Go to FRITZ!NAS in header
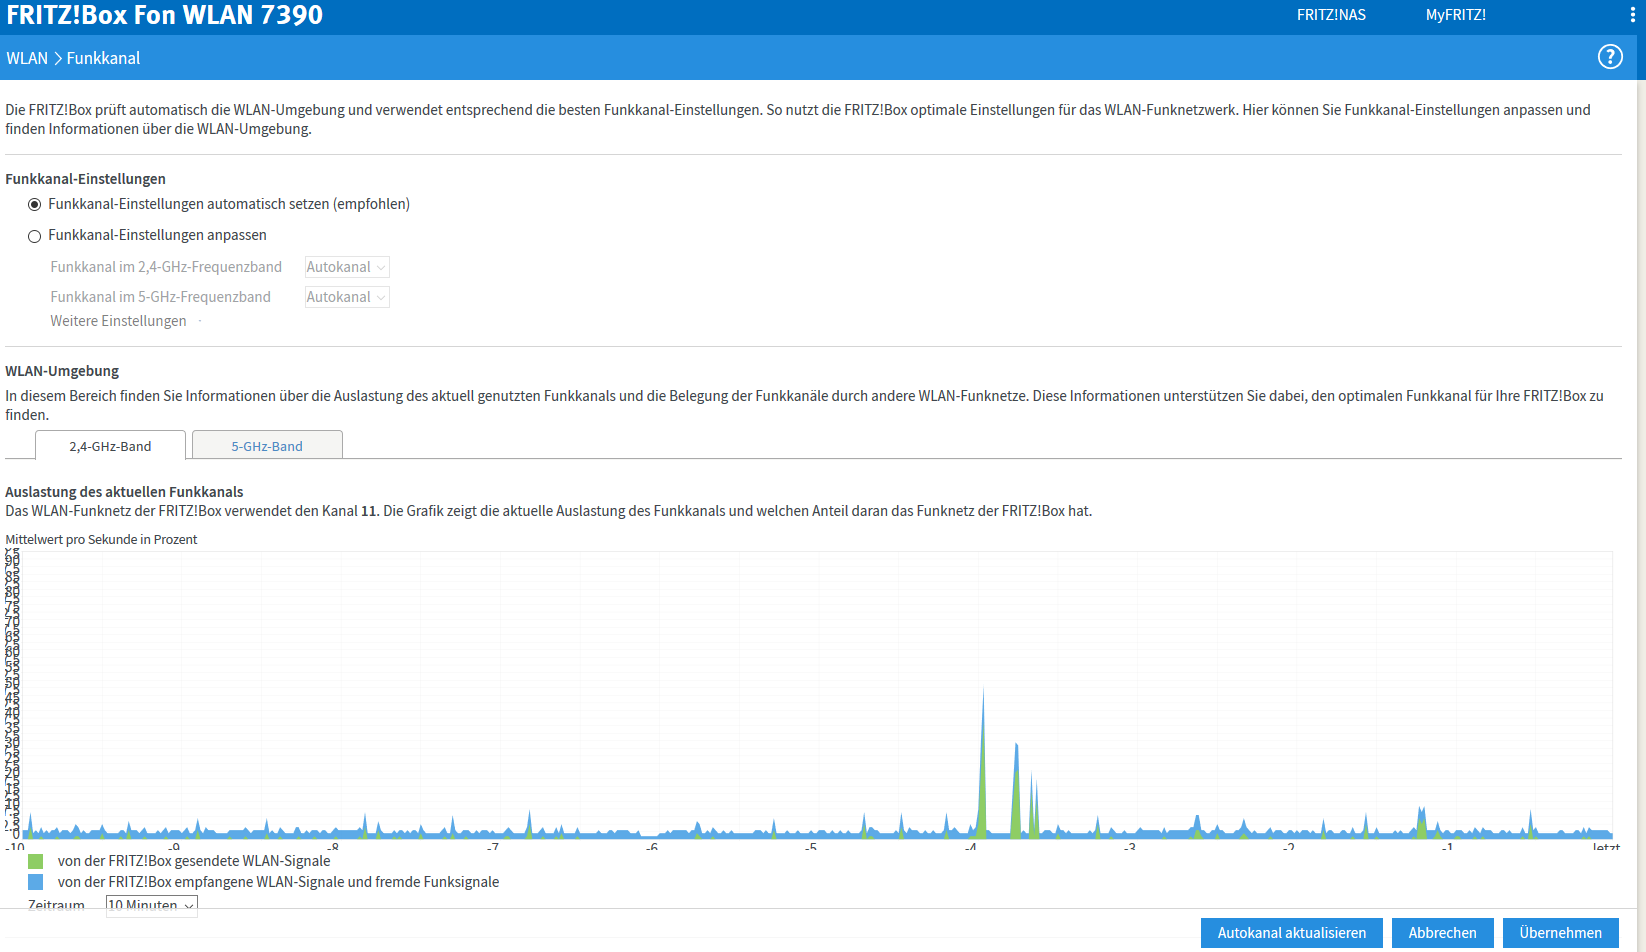 [x=1331, y=15]
